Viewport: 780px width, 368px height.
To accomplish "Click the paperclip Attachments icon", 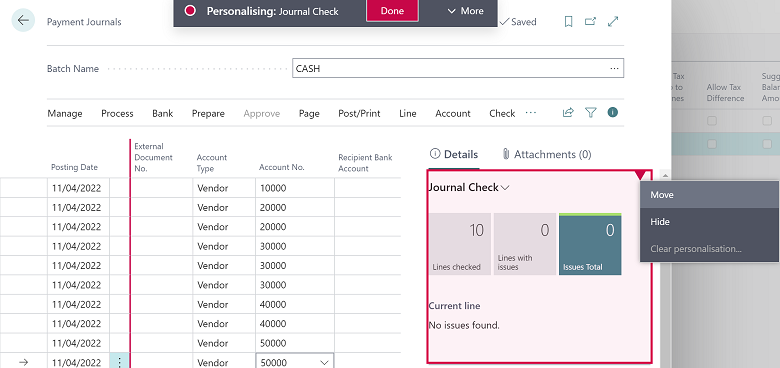I will tap(505, 154).
